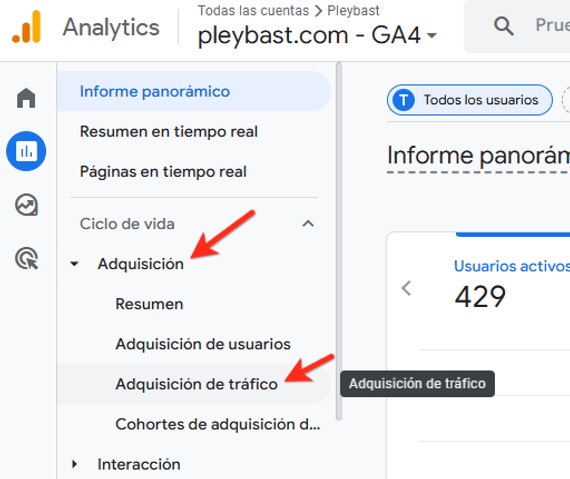This screenshot has width=570, height=479.
Task: Open the Explore icon in the sidebar
Action: pos(26,205)
